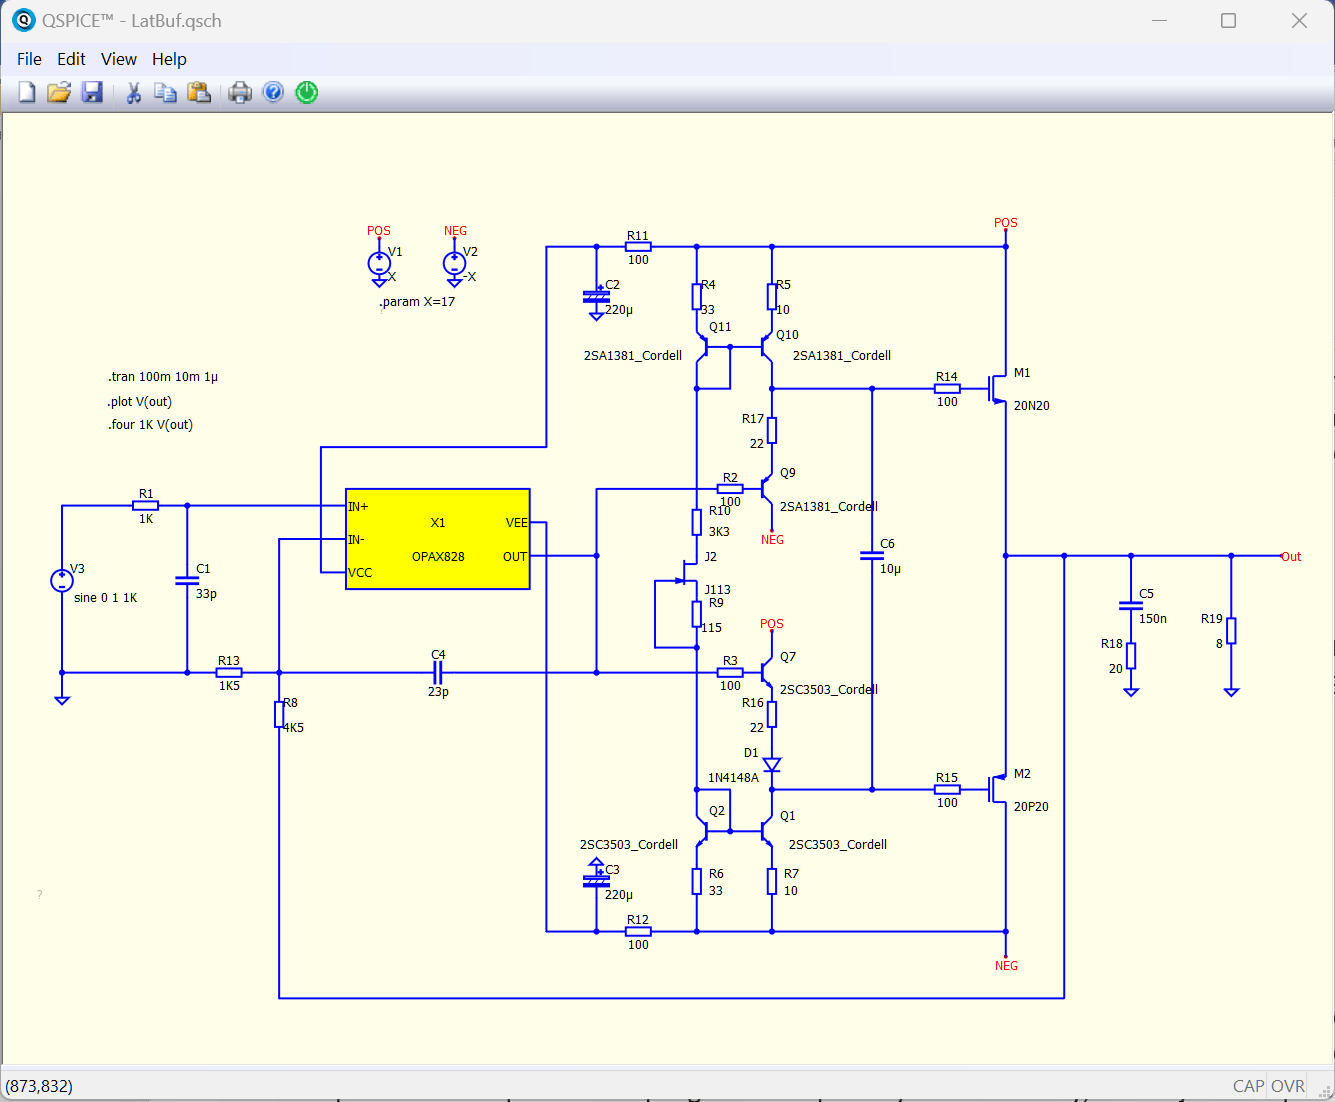The width and height of the screenshot is (1335, 1102).
Task: Select resistor R11 symbol
Action: pos(638,246)
